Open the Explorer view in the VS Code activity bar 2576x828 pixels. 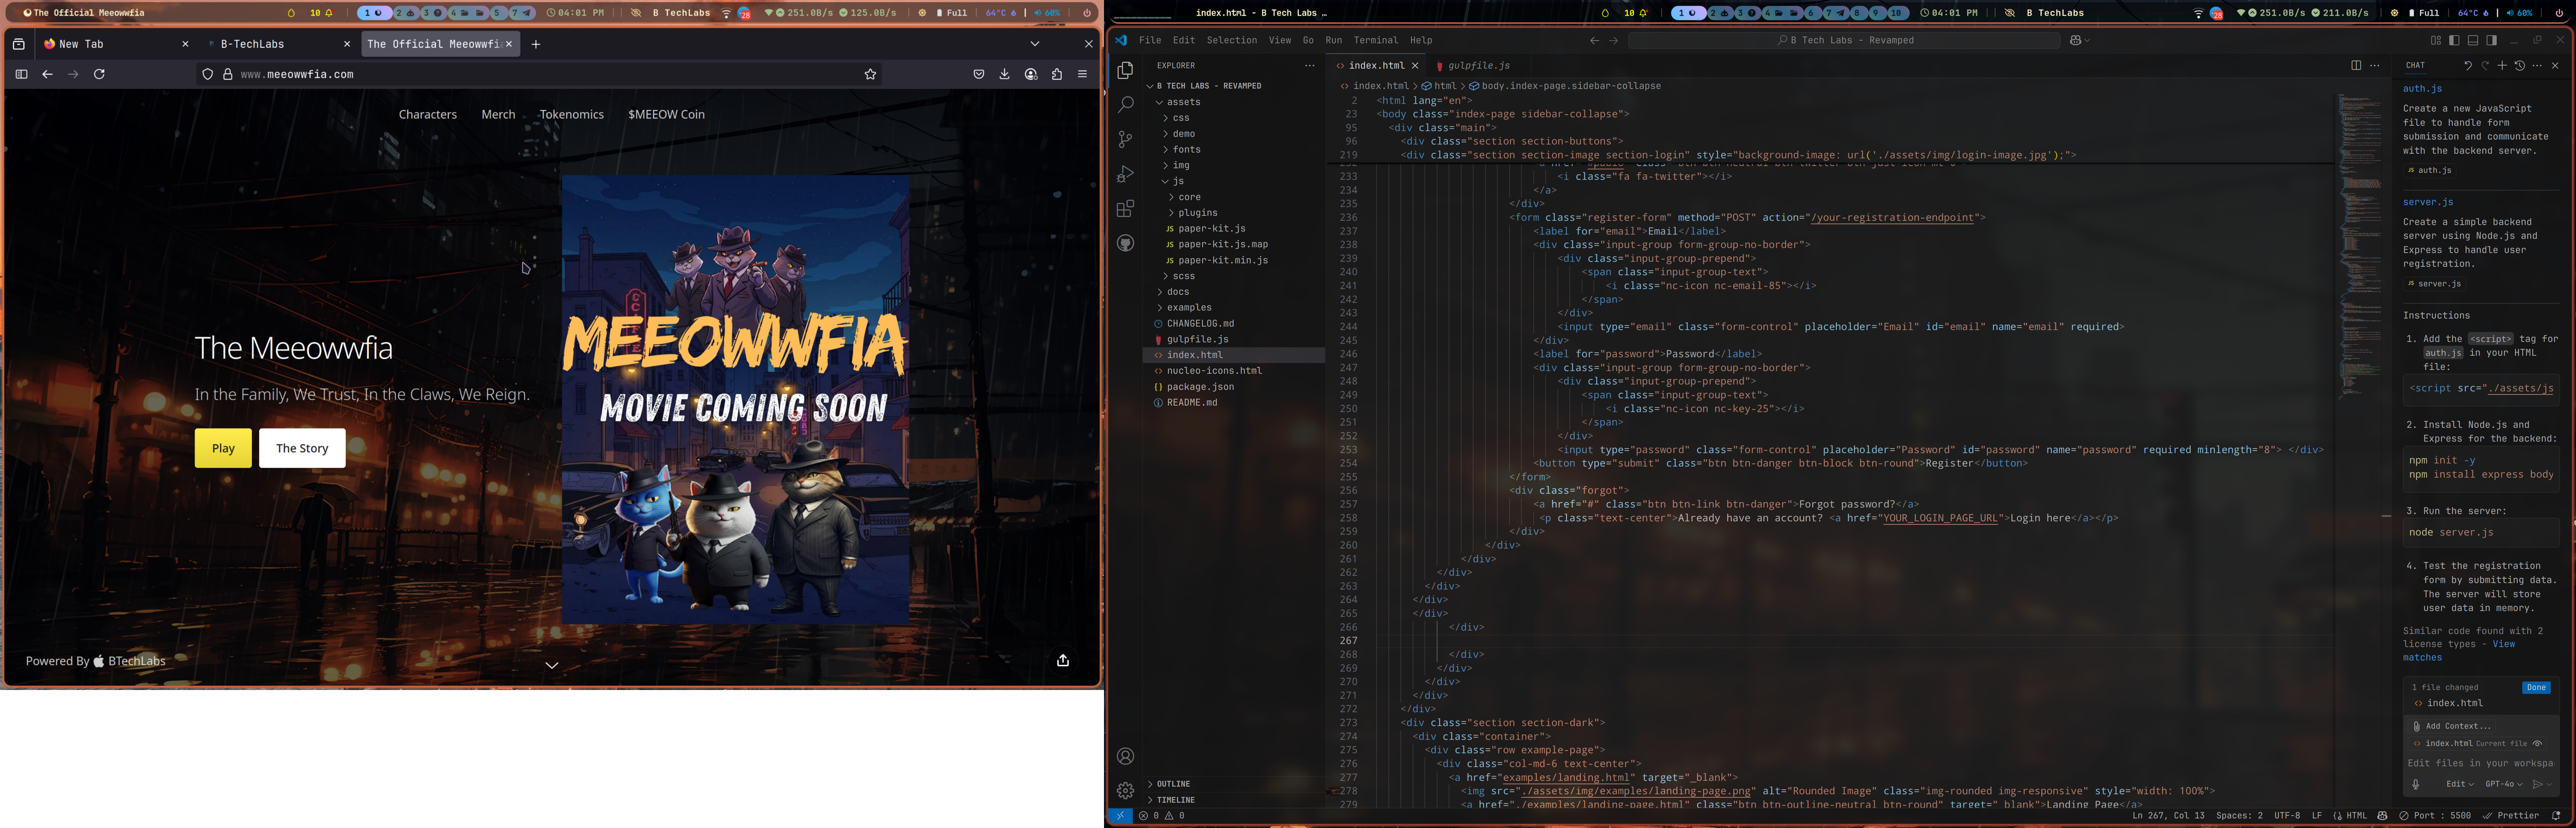click(1125, 70)
